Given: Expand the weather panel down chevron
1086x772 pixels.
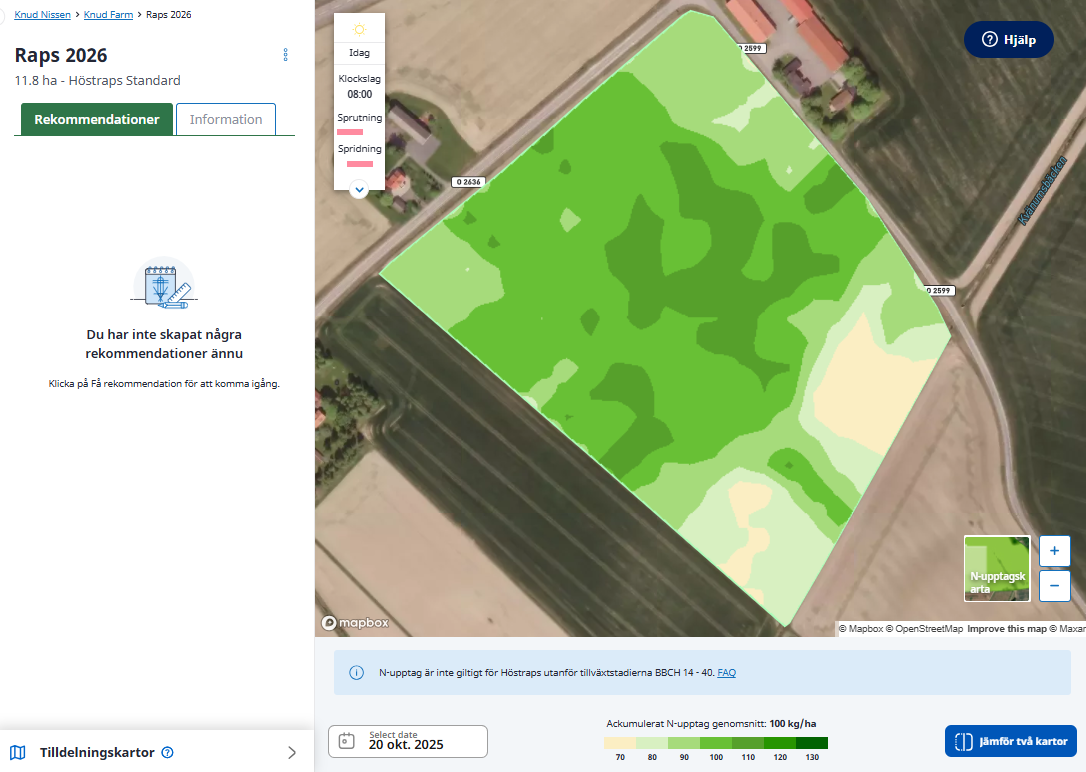Looking at the screenshot, I should click(x=359, y=188).
